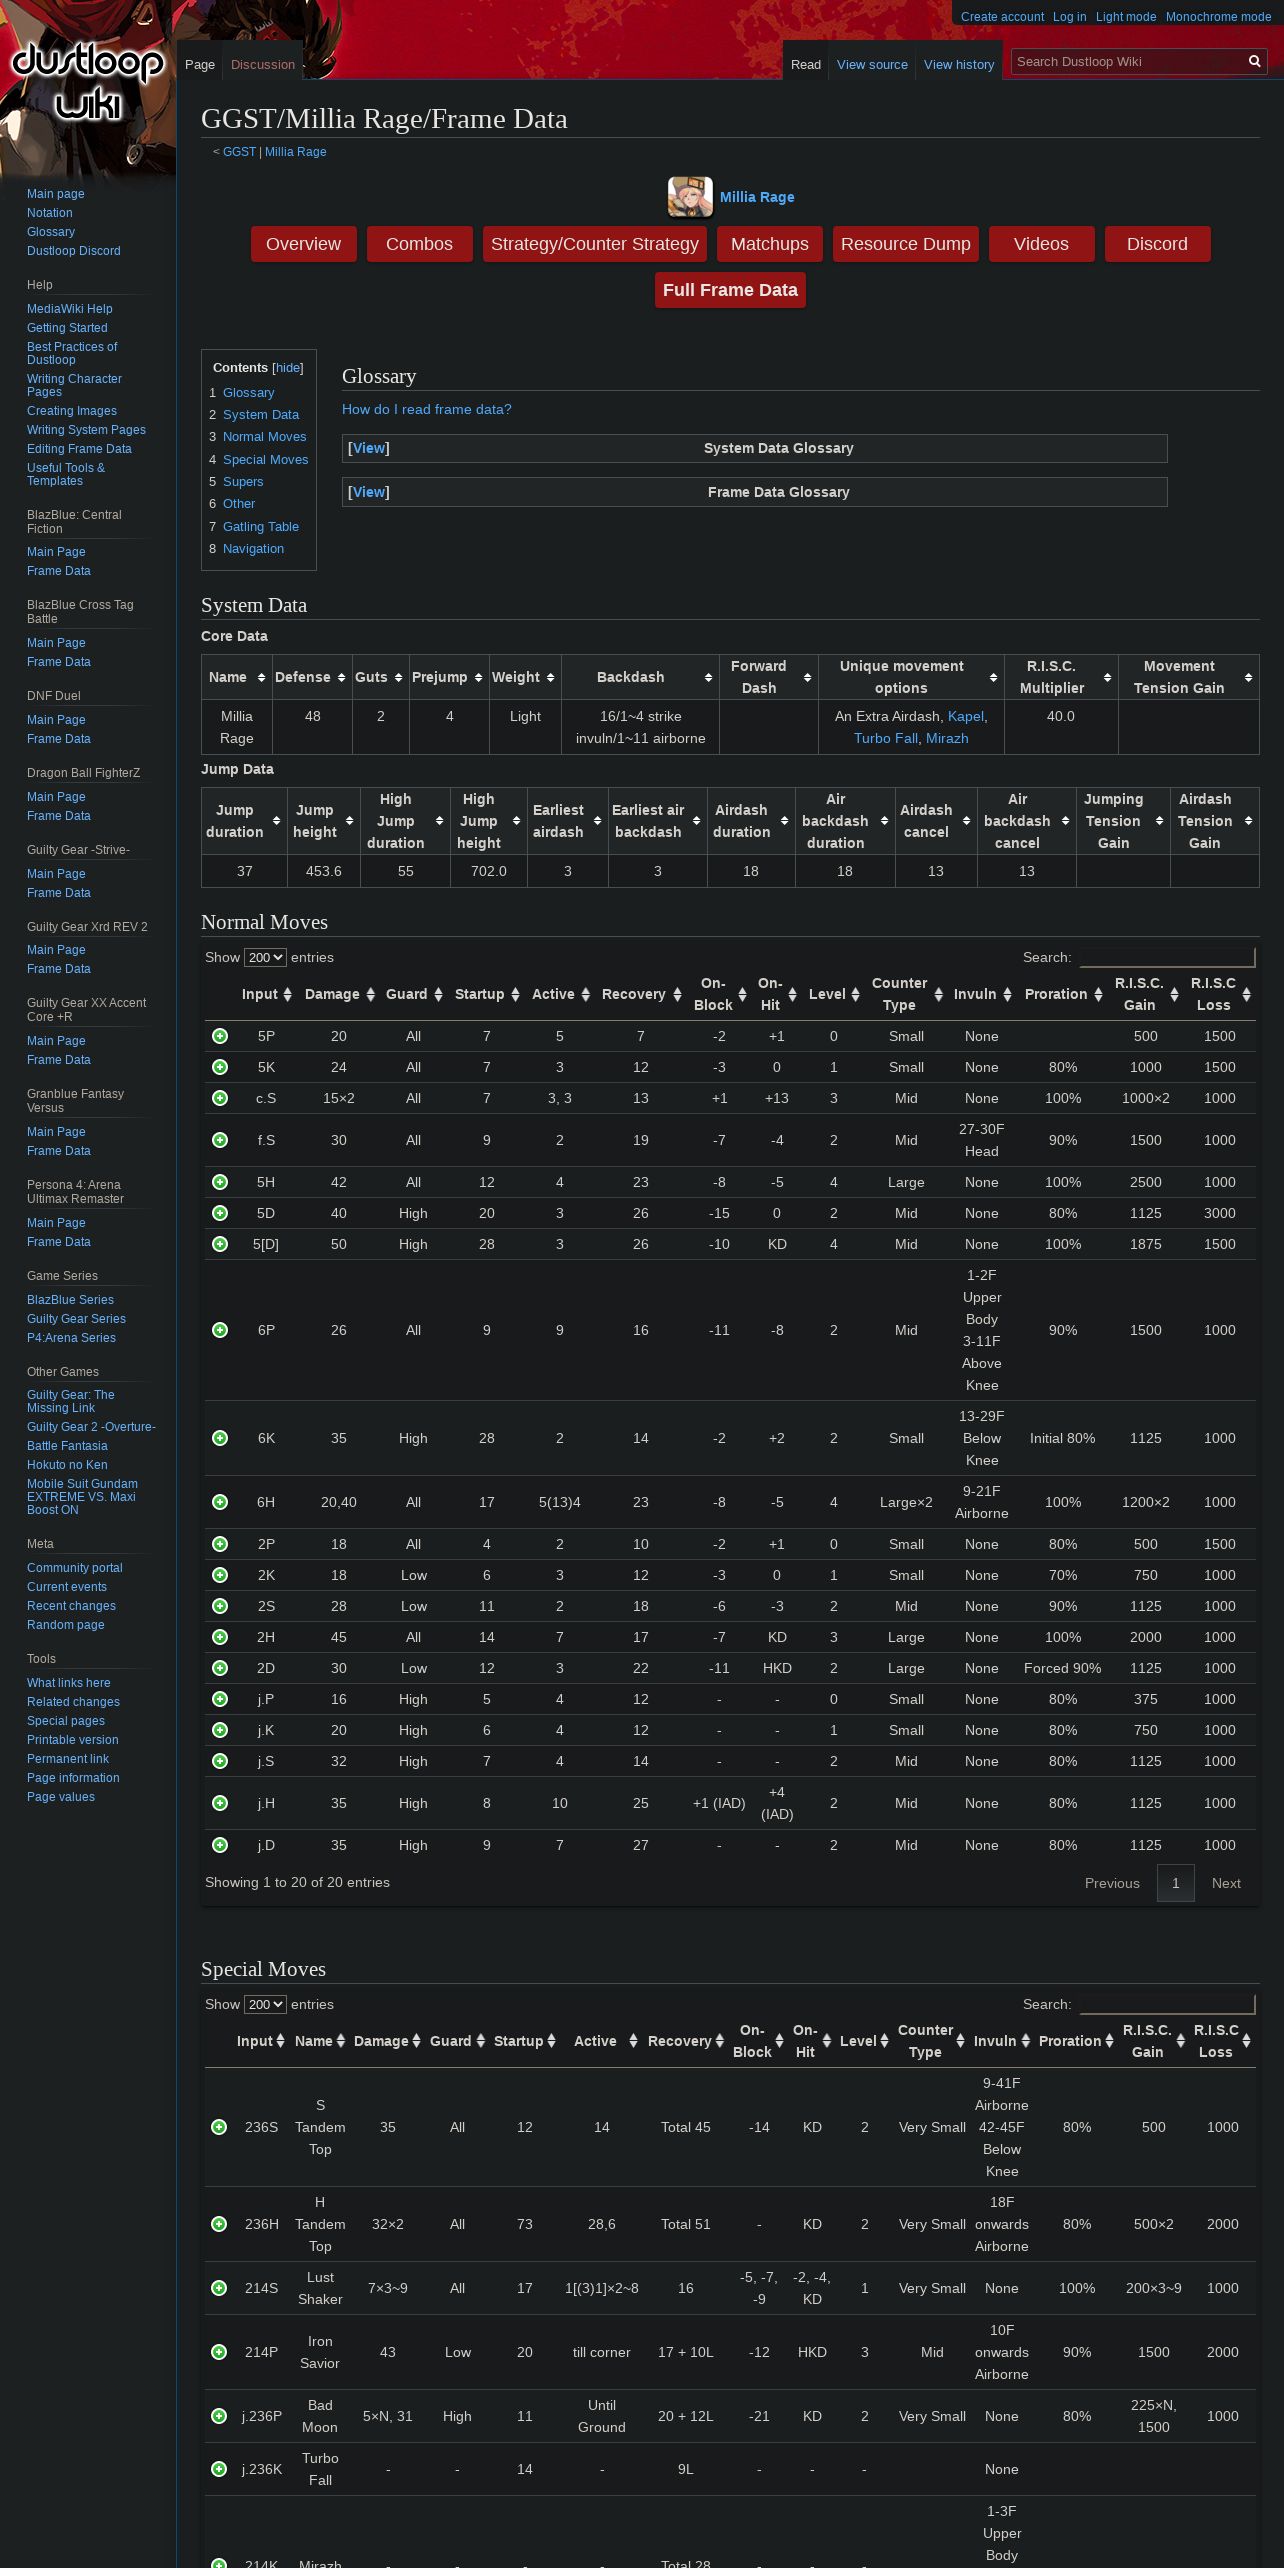Expand the 214S Lust Shaker row

219,2288
